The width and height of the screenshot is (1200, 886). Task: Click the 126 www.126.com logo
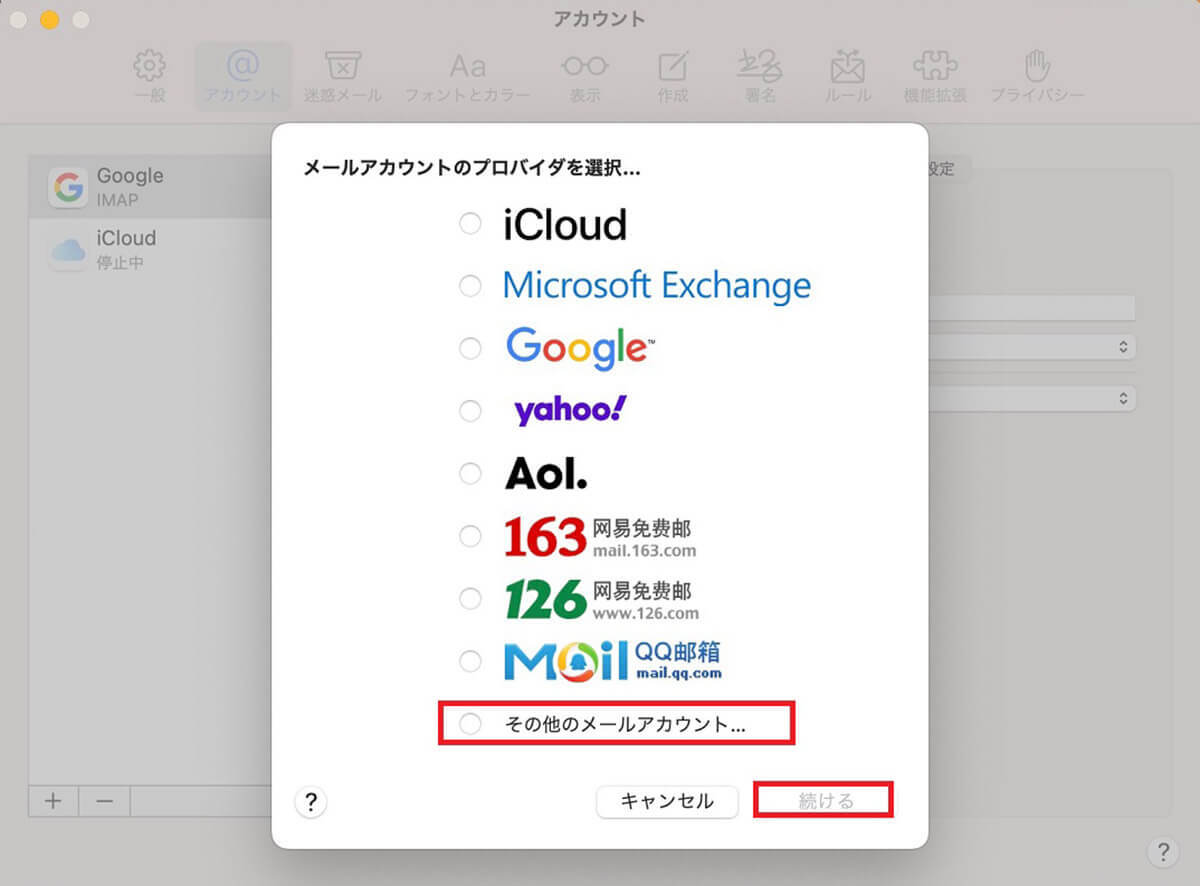[x=601, y=598]
